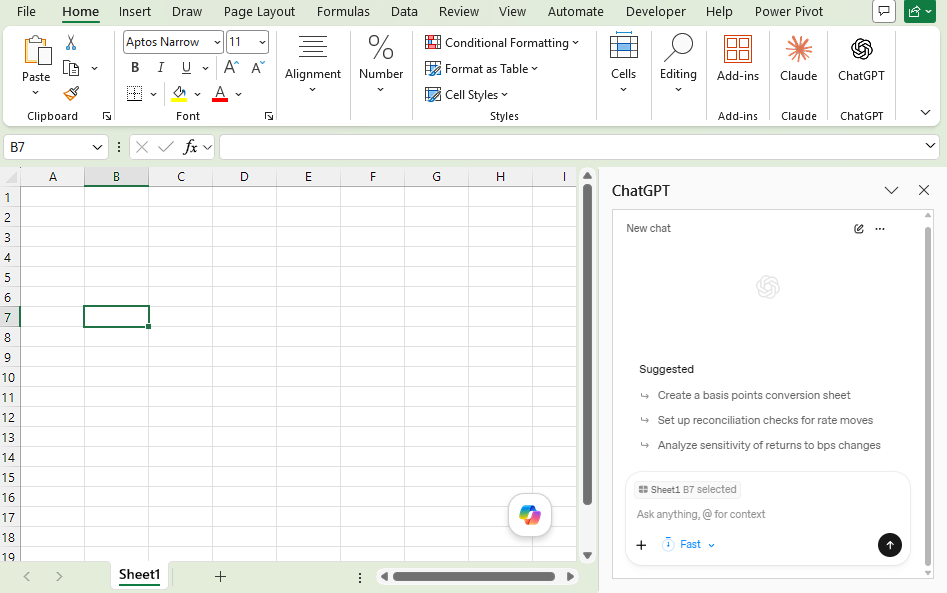Select column D header
The height and width of the screenshot is (593, 947).
(244, 176)
